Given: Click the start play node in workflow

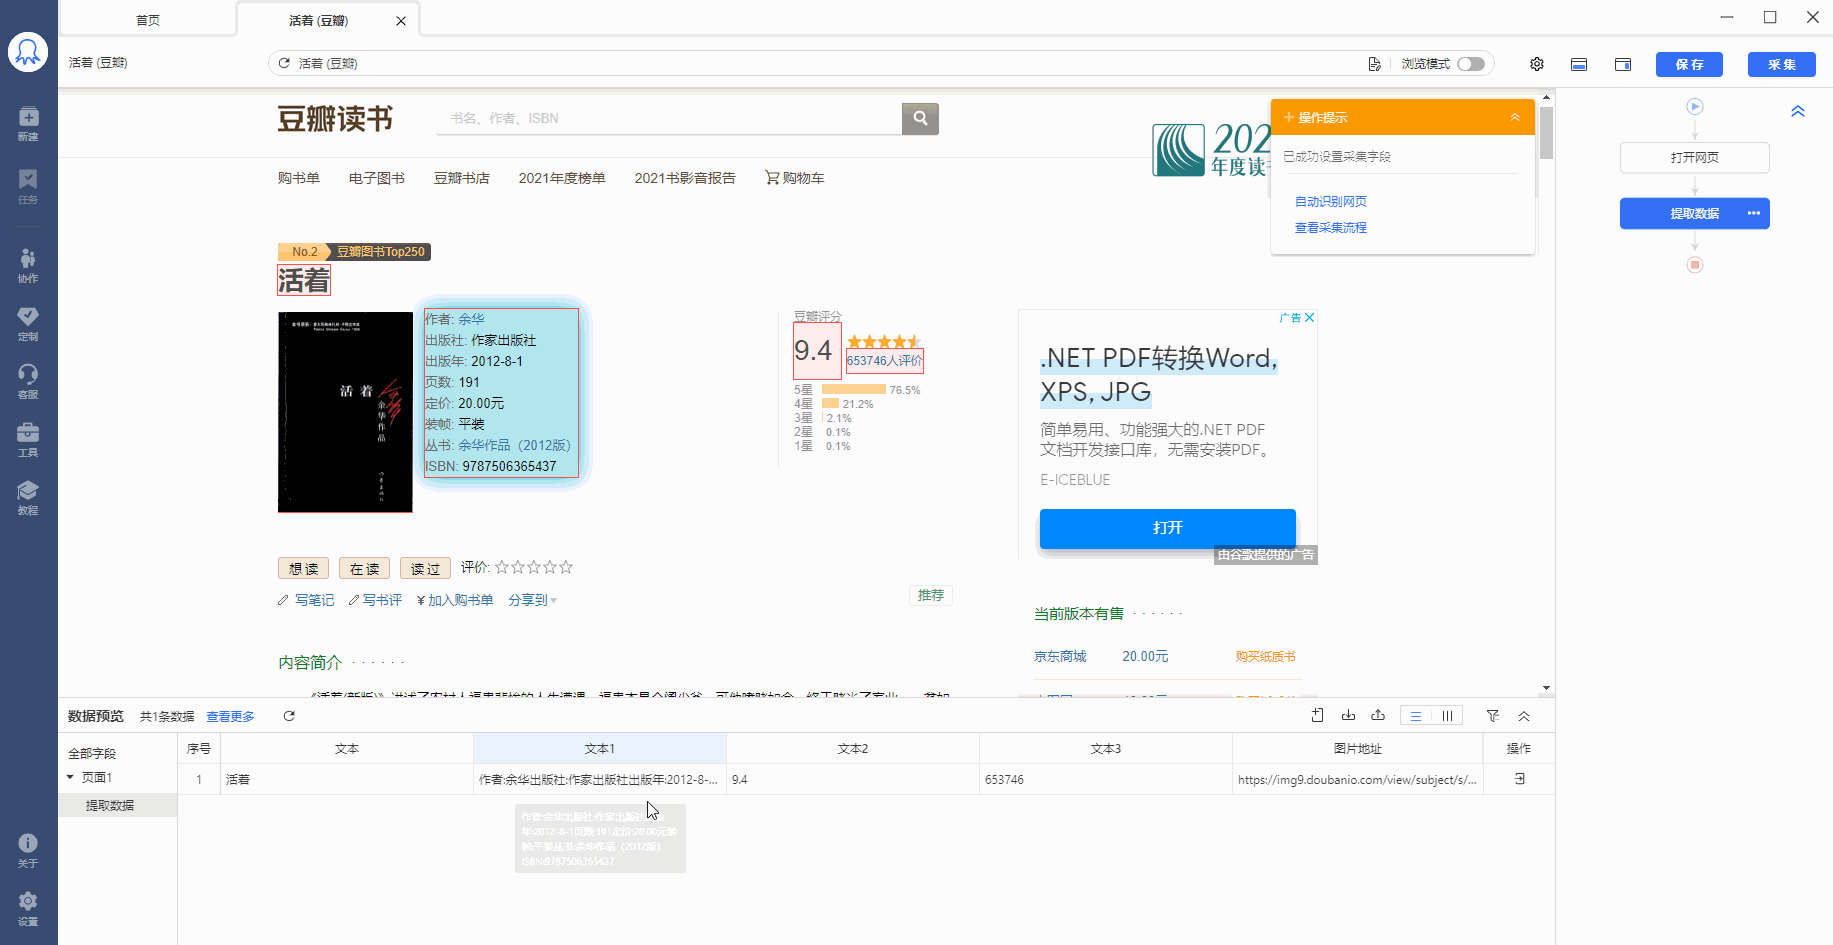Looking at the screenshot, I should tap(1695, 107).
